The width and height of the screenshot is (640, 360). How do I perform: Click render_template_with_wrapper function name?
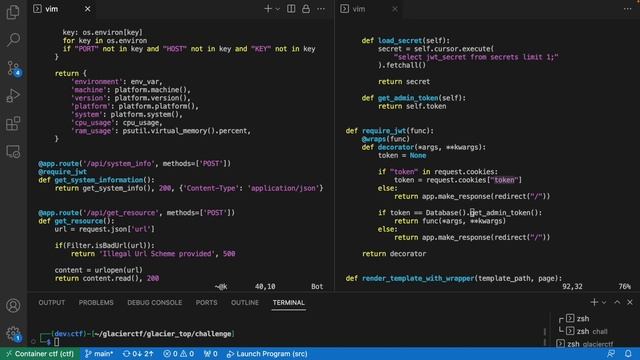point(418,278)
